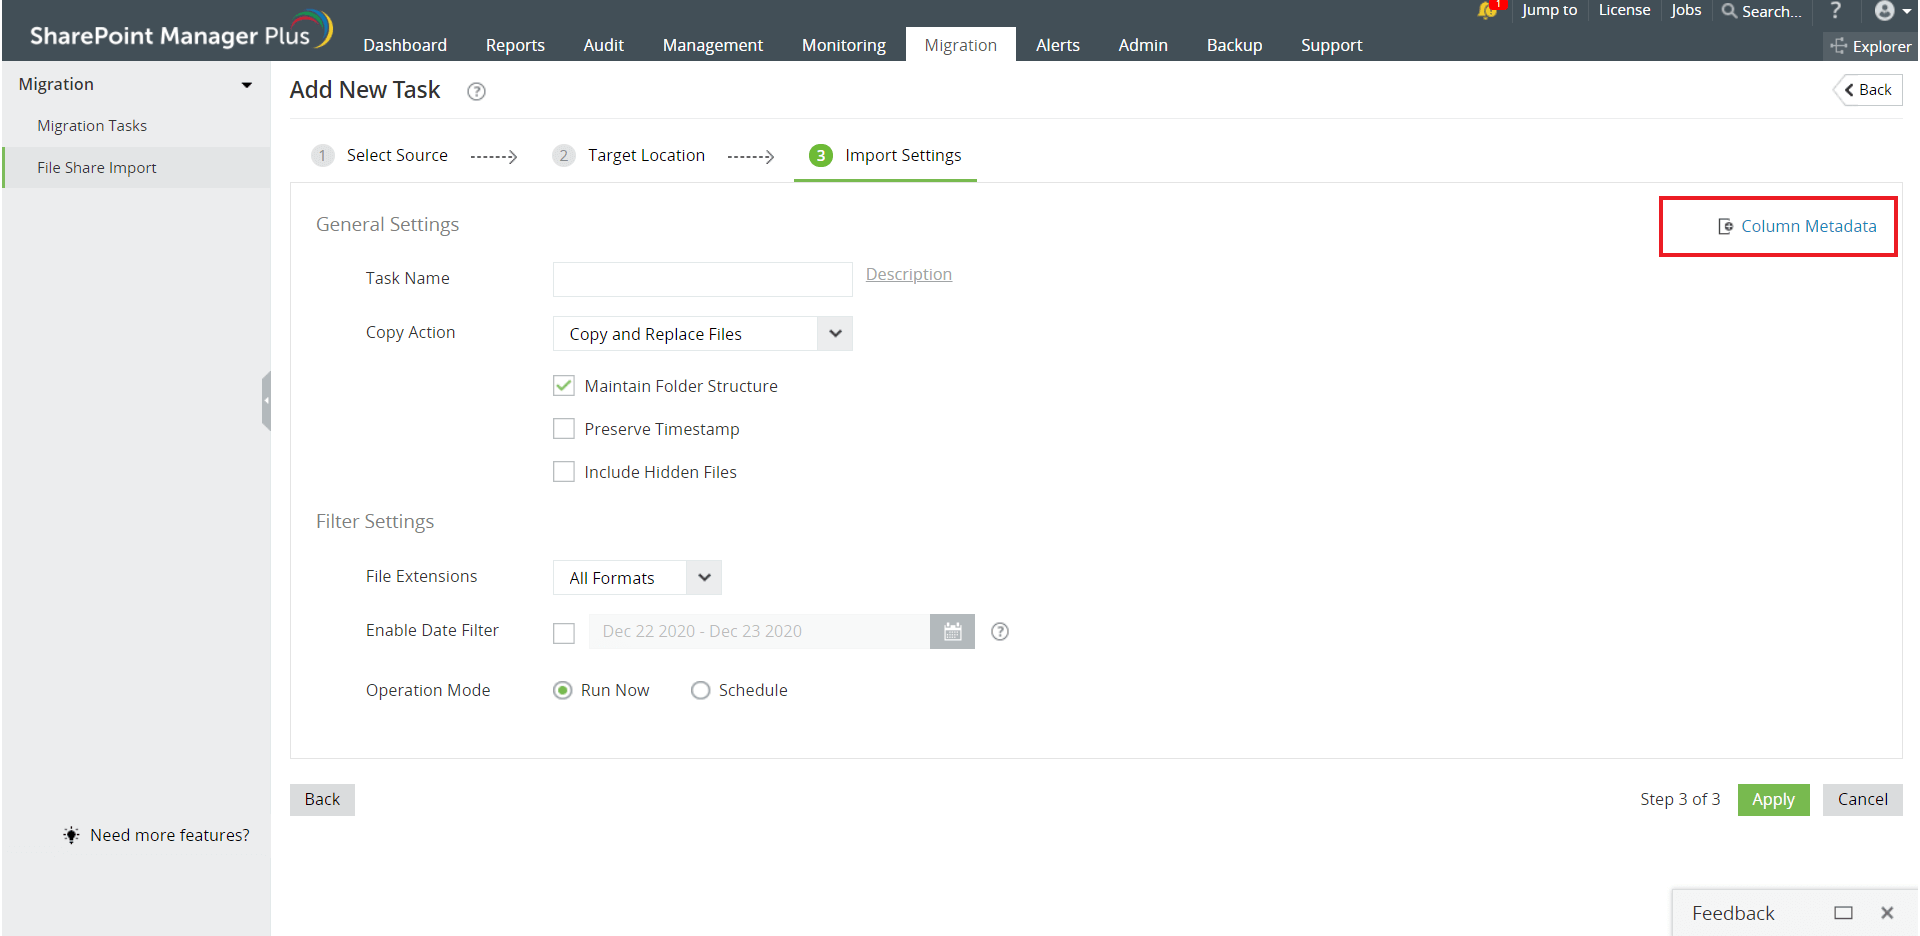The image size is (1920, 936).
Task: Open the Dashboard tab
Action: (405, 45)
